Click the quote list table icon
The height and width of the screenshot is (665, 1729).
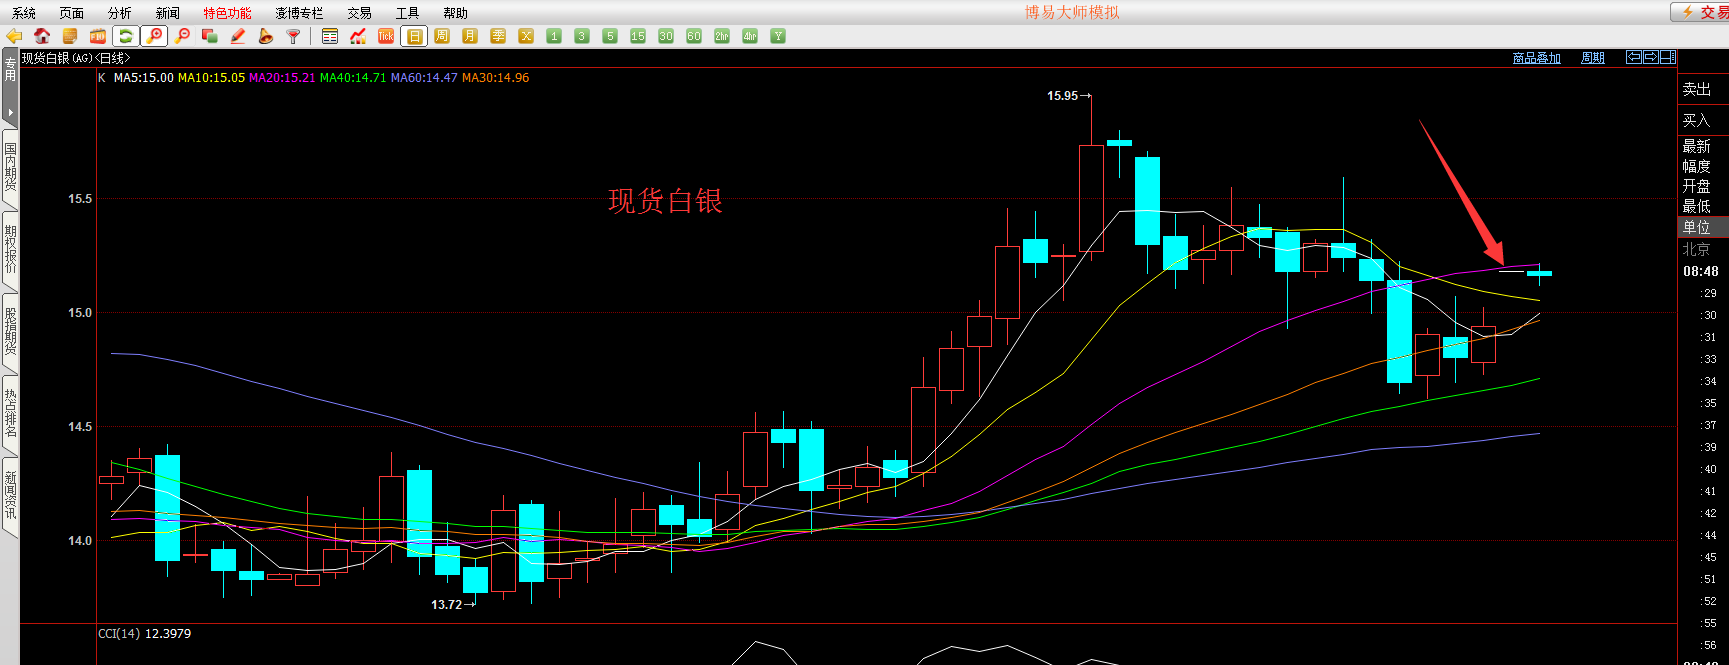tap(330, 36)
